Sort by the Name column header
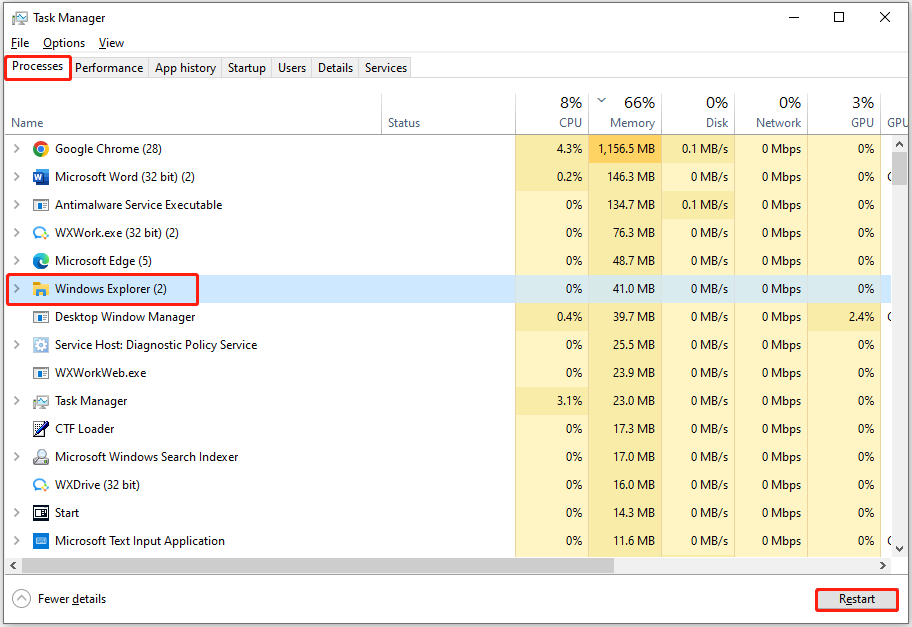This screenshot has height=627, width=912. 193,114
